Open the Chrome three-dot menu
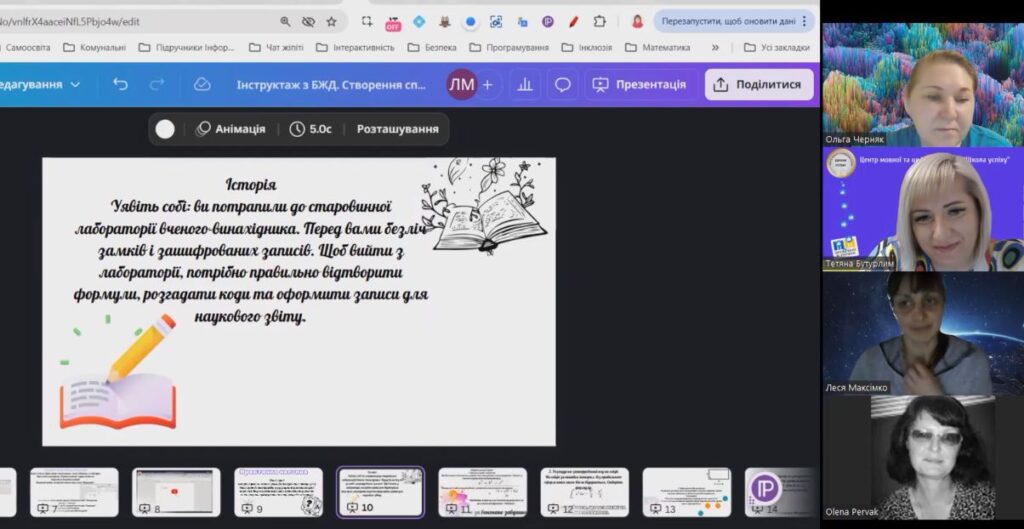The image size is (1024, 529). pyautogui.click(x=804, y=22)
